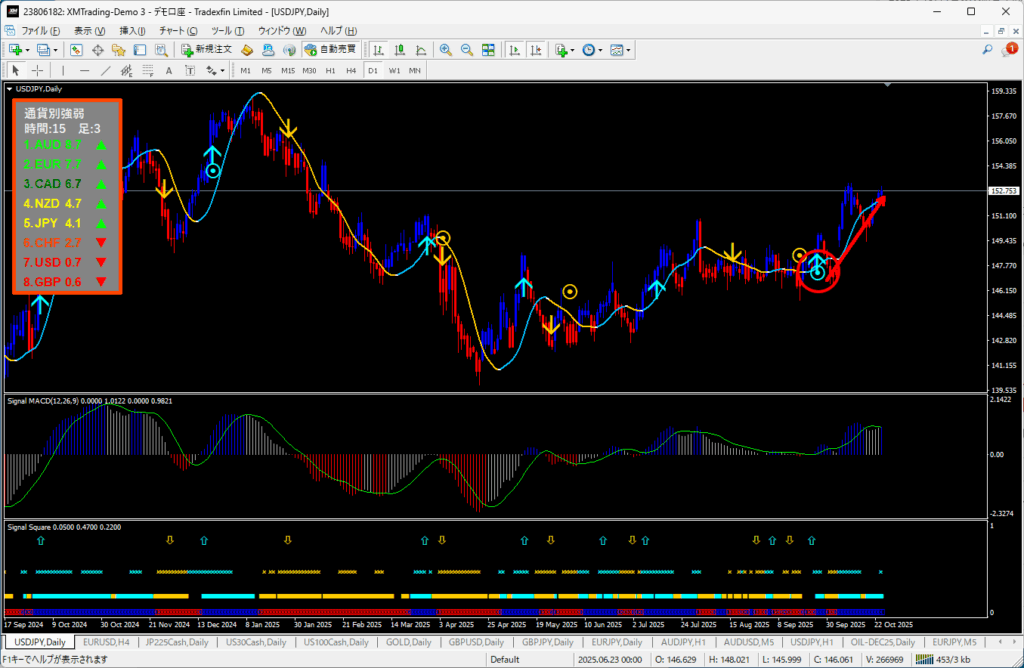Click the 新規注文 new order button

[206, 49]
